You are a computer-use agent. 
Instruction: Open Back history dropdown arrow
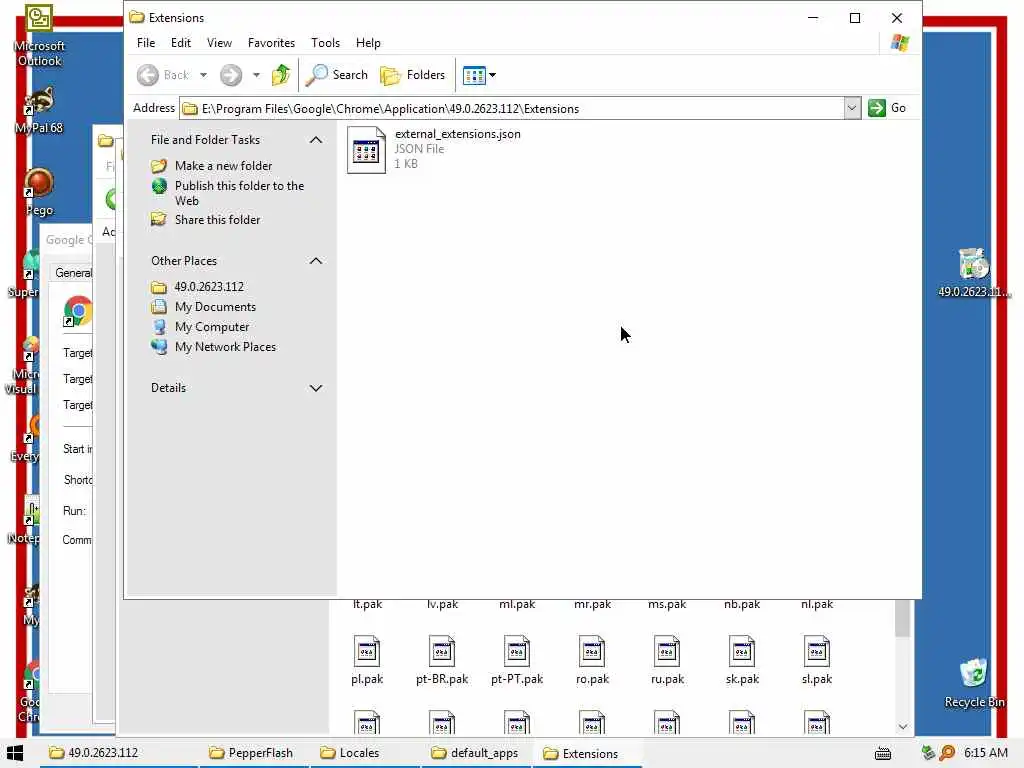pos(203,75)
